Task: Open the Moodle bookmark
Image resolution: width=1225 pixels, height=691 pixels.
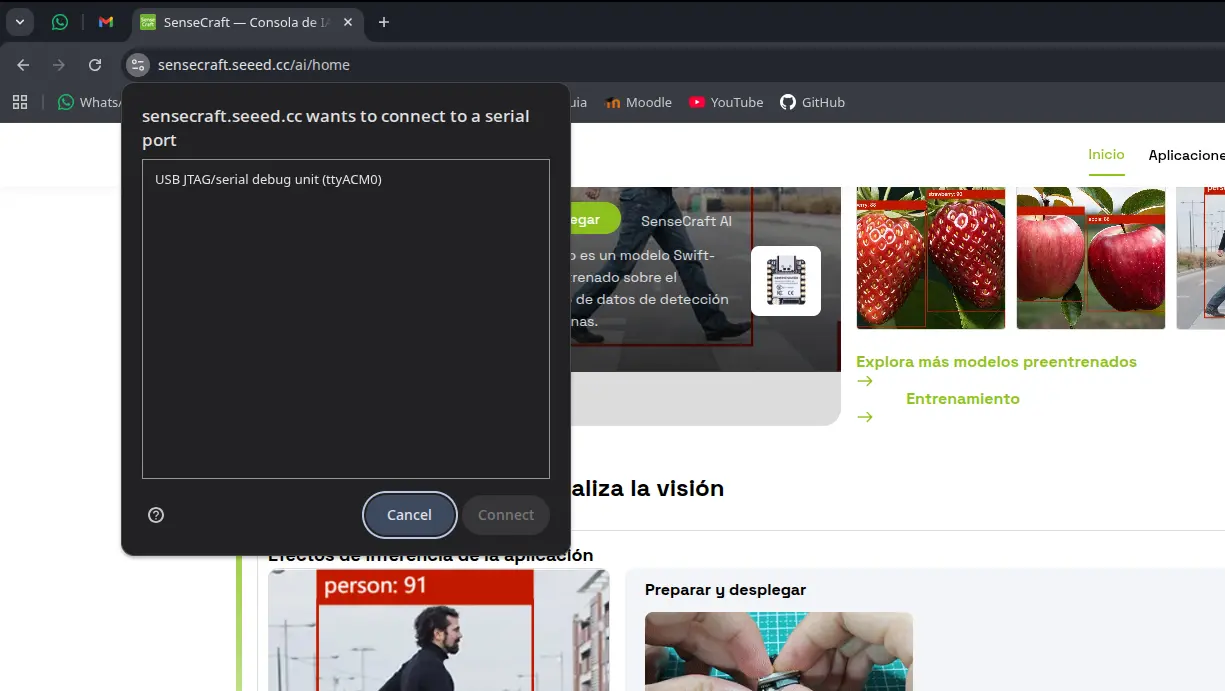Action: [x=638, y=102]
